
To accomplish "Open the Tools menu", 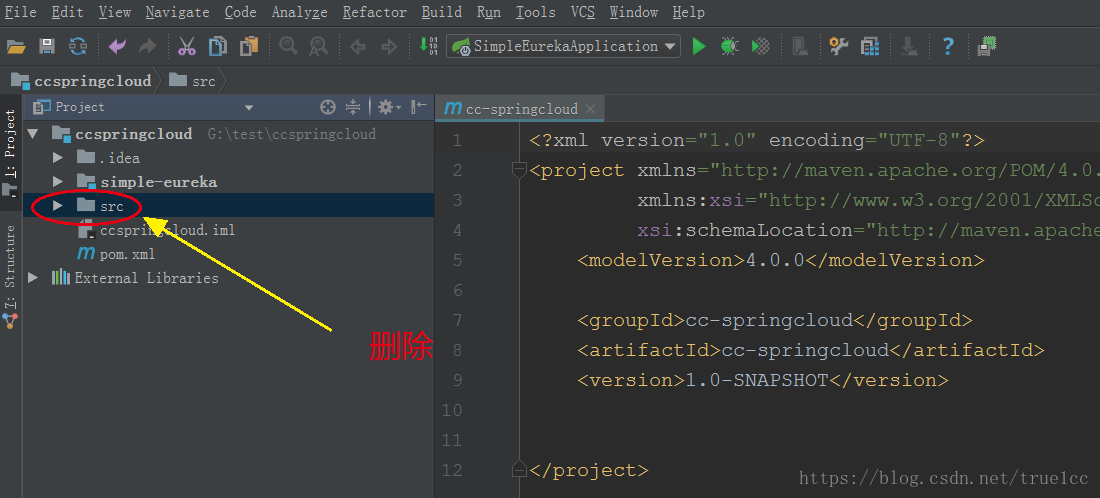I will point(536,12).
